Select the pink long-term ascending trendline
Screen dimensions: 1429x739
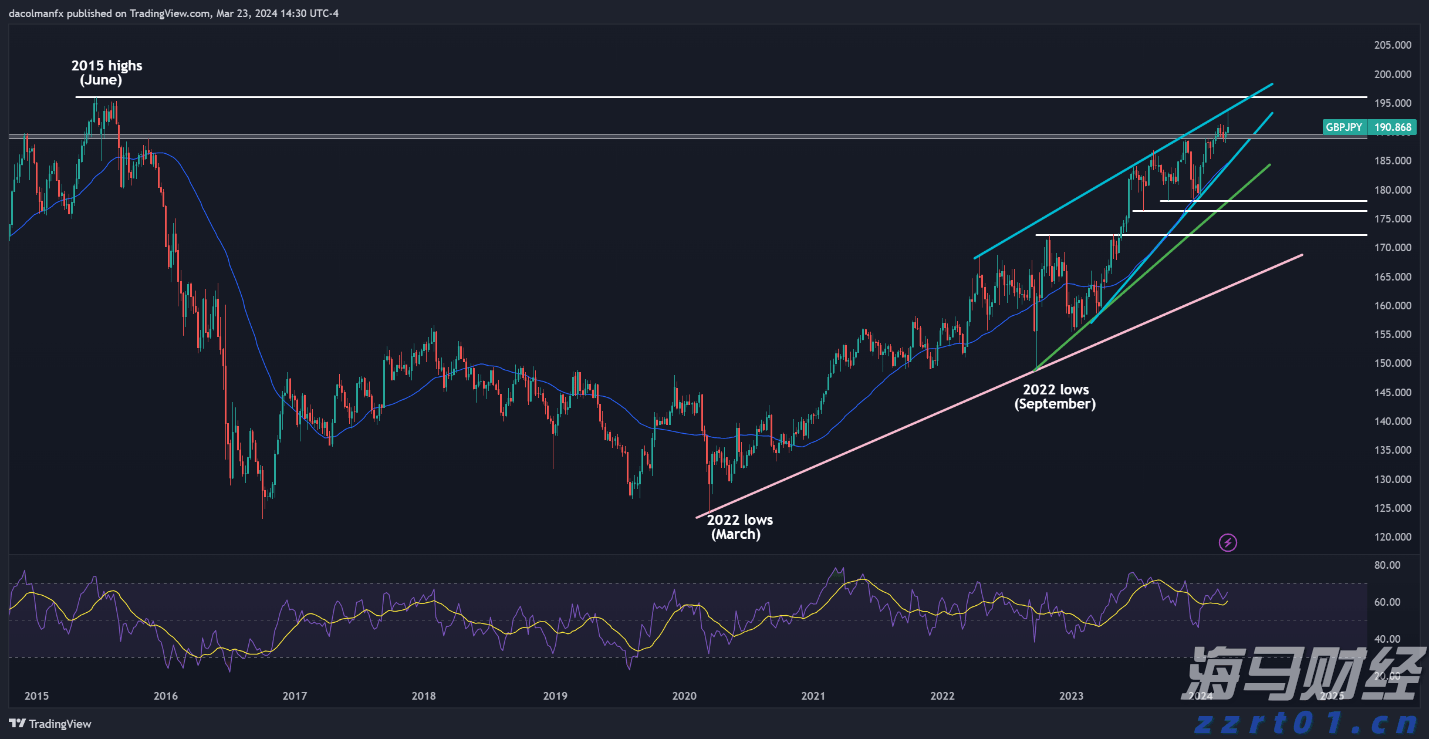pos(1000,388)
